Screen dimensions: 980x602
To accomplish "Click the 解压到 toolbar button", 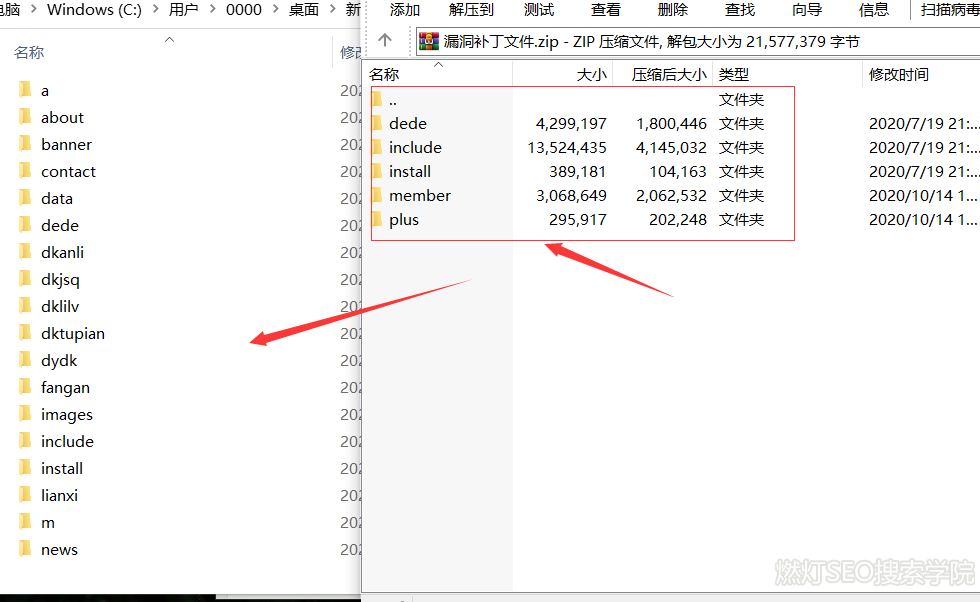I will pos(471,9).
